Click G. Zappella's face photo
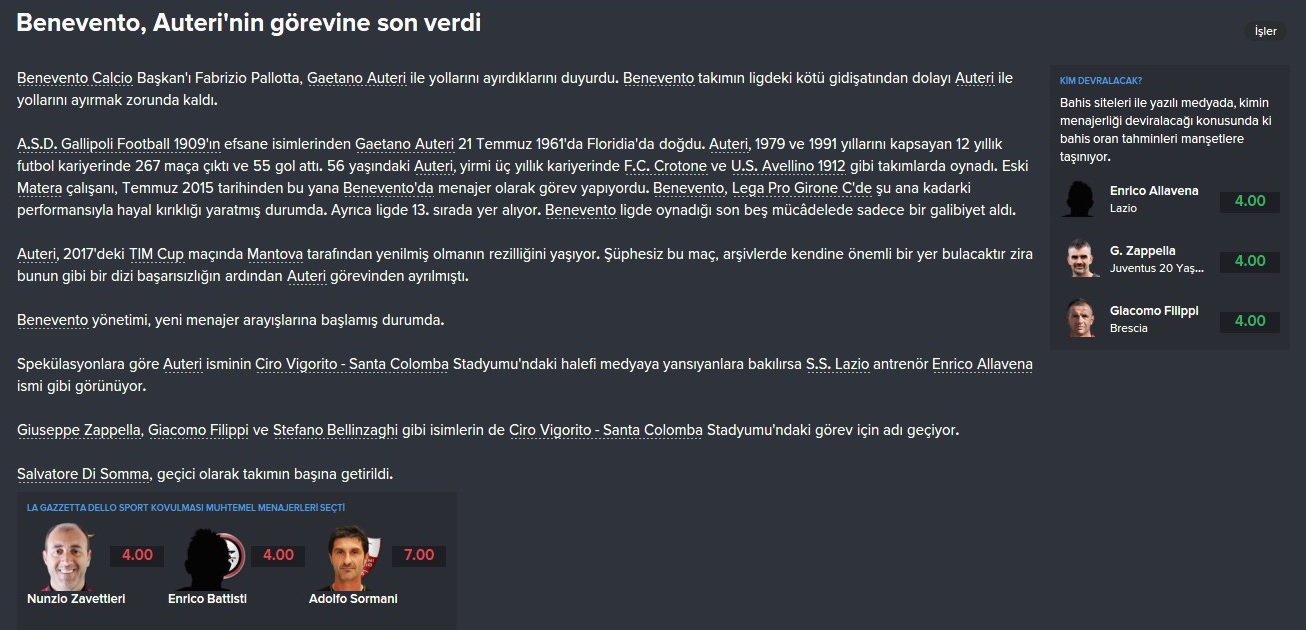1306x630 pixels. [1082, 259]
